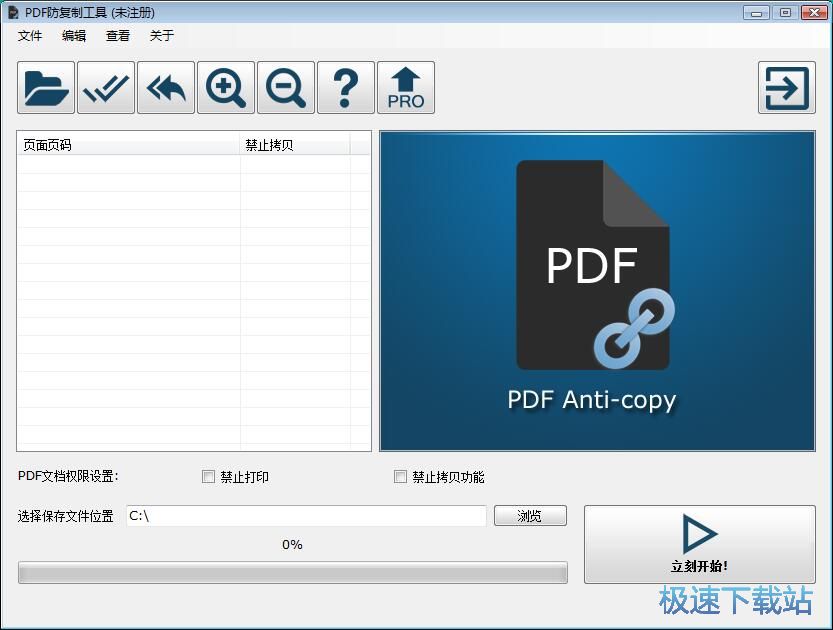Image resolution: width=833 pixels, height=630 pixels.
Task: Start processing with the 立刻开始 button
Action: pos(698,544)
